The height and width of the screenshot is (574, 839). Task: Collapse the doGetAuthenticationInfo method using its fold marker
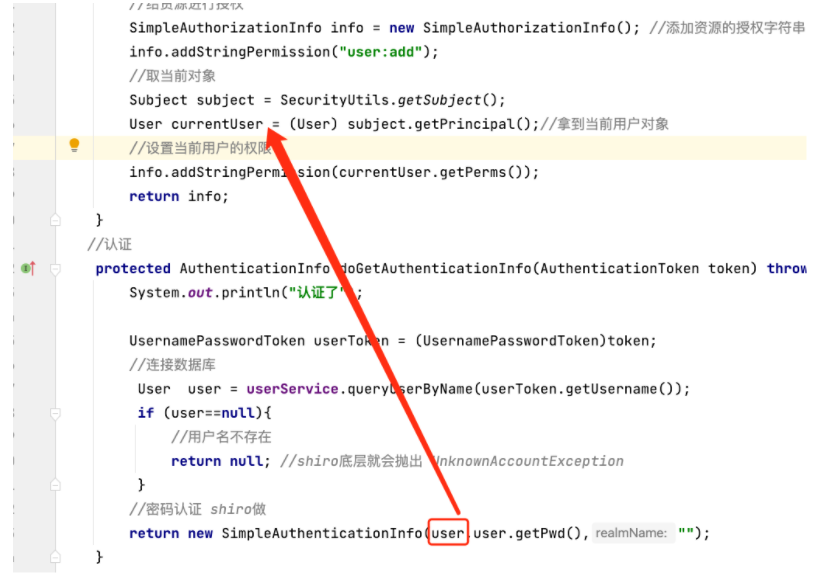tap(55, 269)
